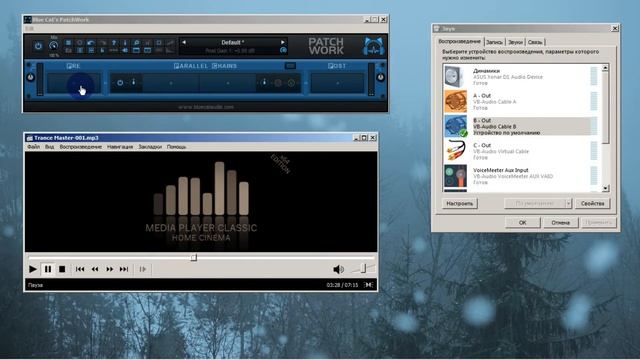Click the PatchWork input gain knob on left
640x360 pixels.
click(x=30, y=77)
